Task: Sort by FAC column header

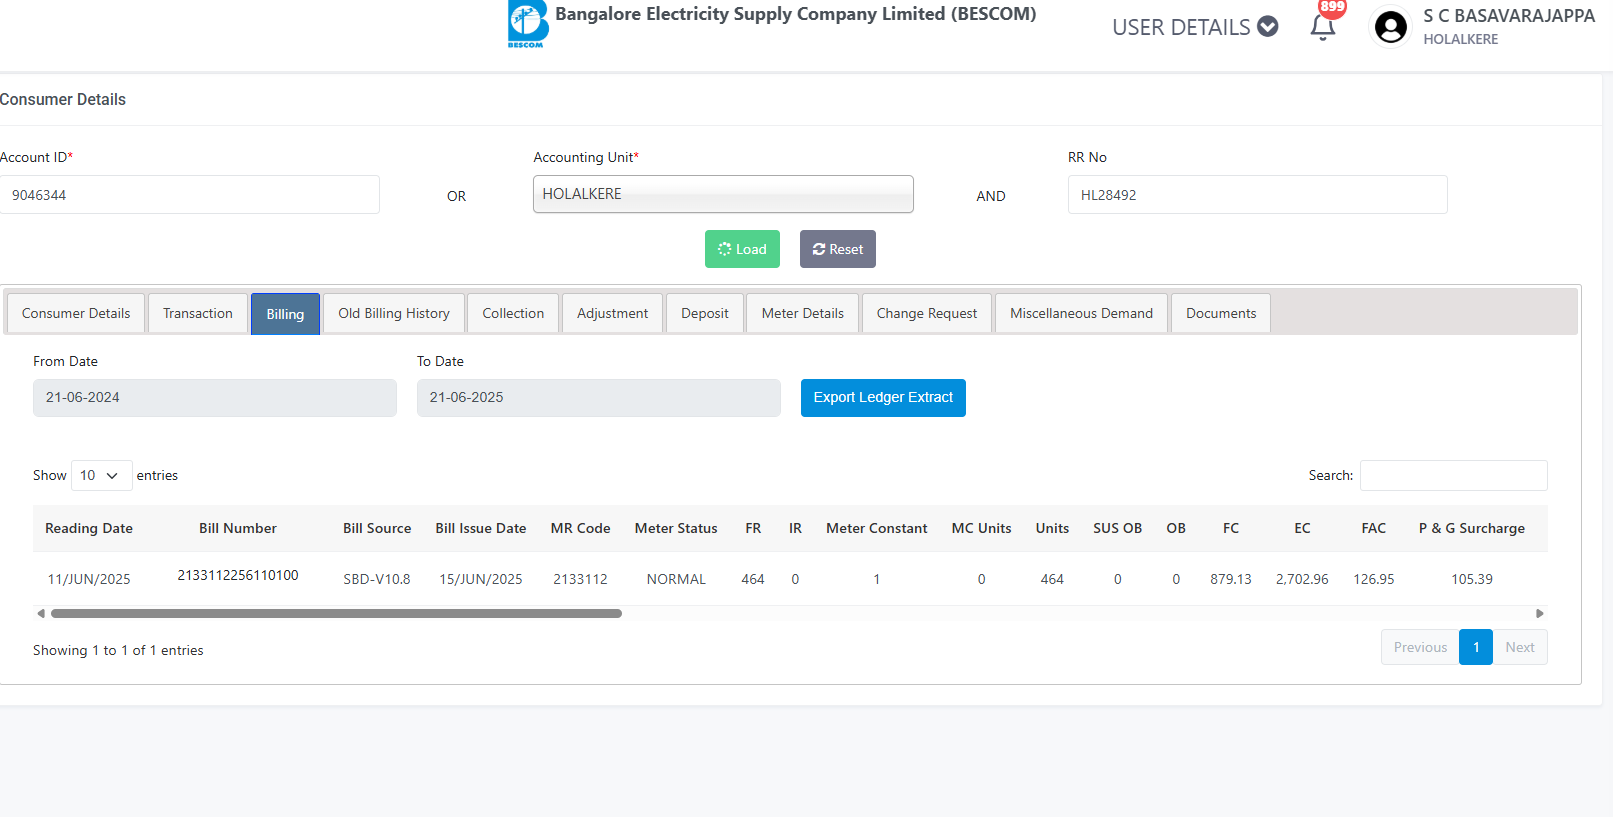Action: tap(1374, 528)
